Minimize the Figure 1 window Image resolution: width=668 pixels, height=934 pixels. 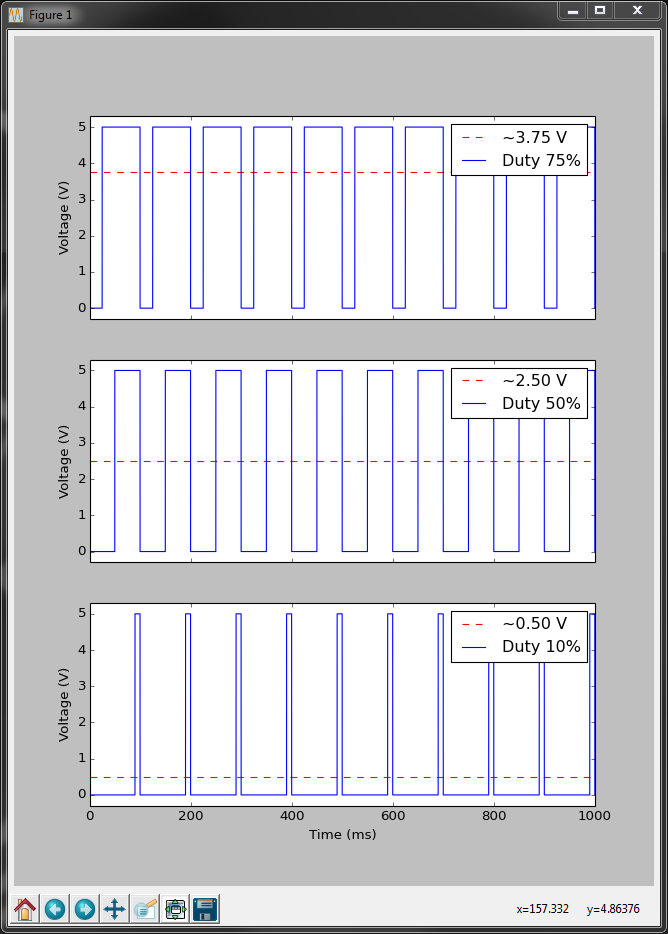click(x=573, y=11)
